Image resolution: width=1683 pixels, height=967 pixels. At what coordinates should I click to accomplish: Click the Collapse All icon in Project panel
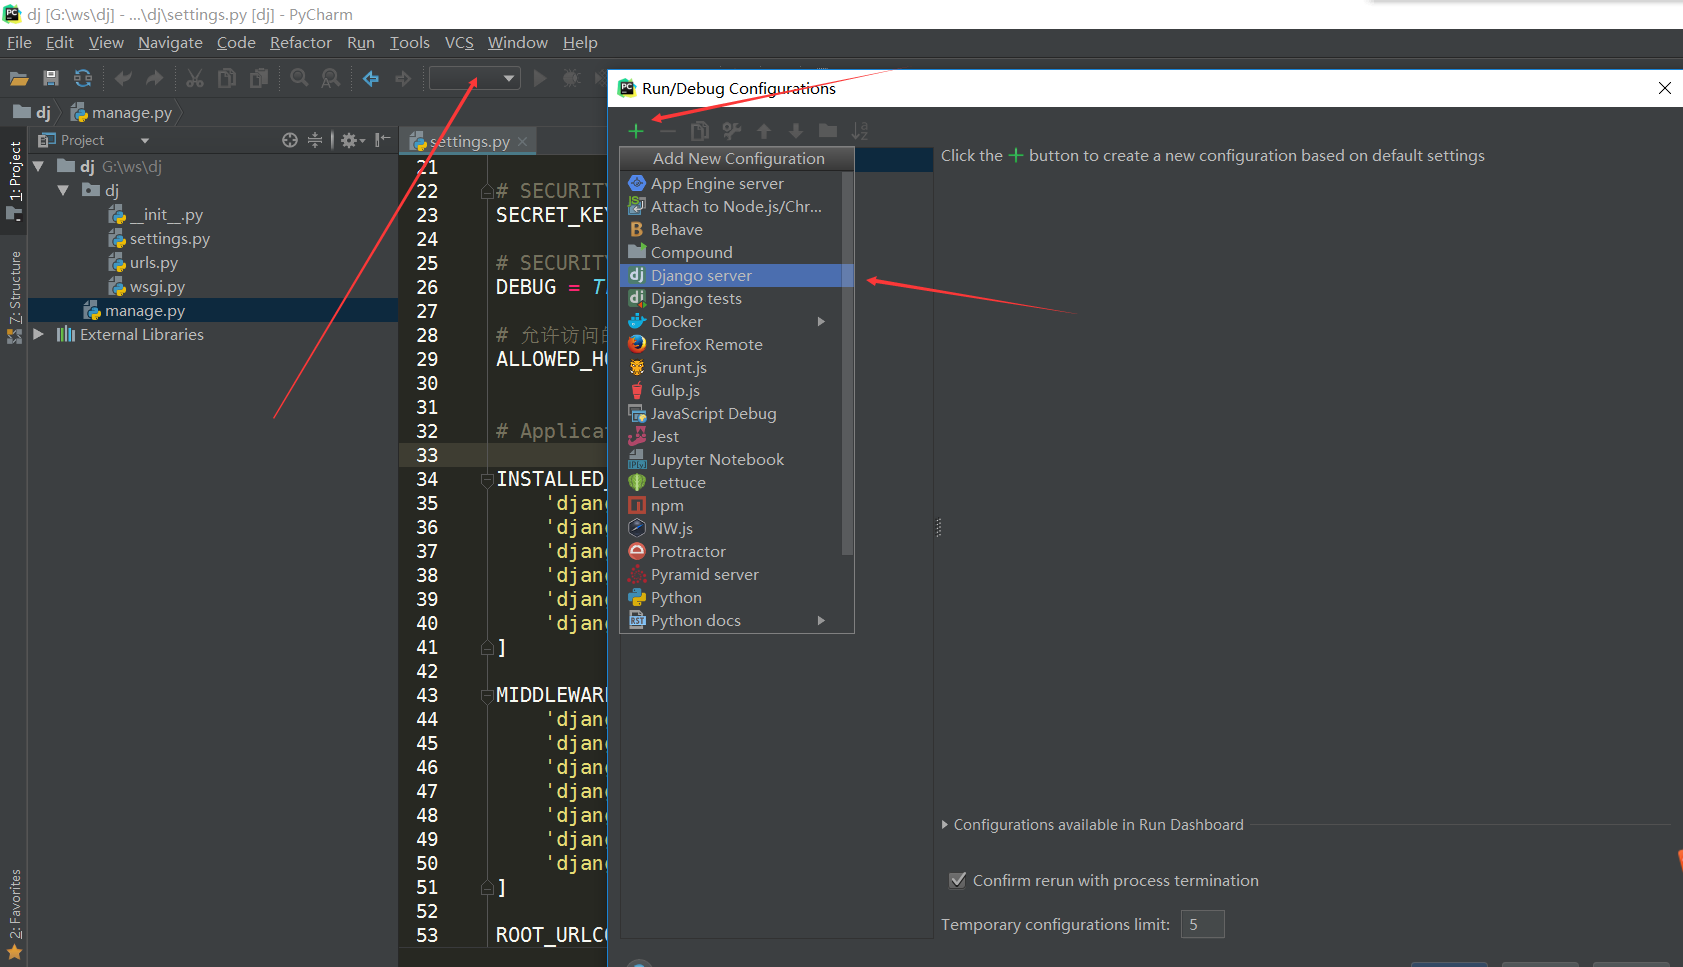pyautogui.click(x=315, y=140)
